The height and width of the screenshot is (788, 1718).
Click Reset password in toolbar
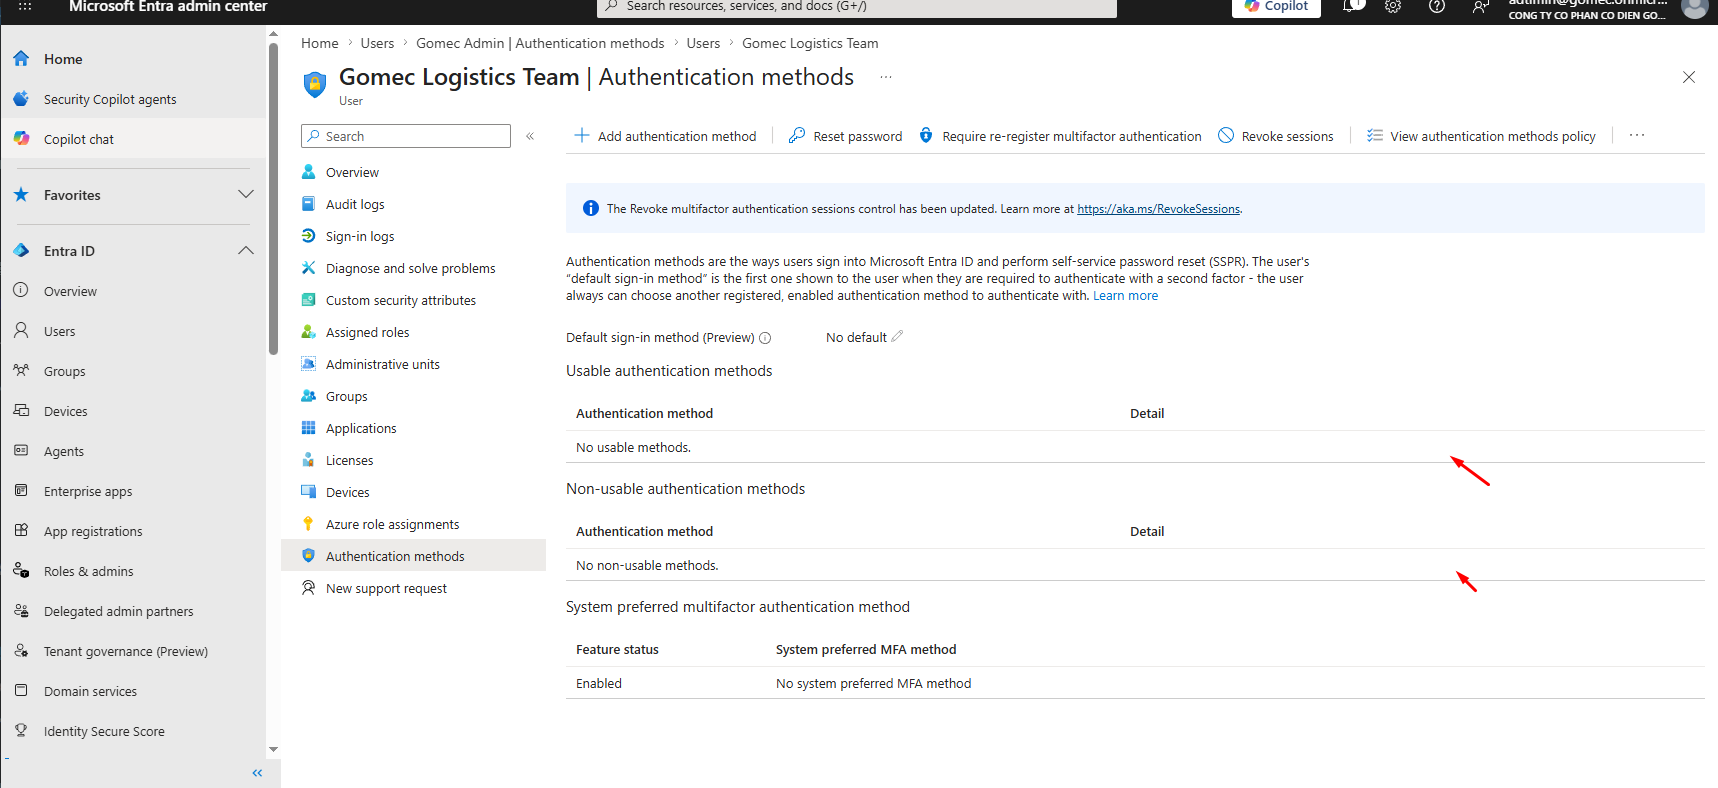845,136
